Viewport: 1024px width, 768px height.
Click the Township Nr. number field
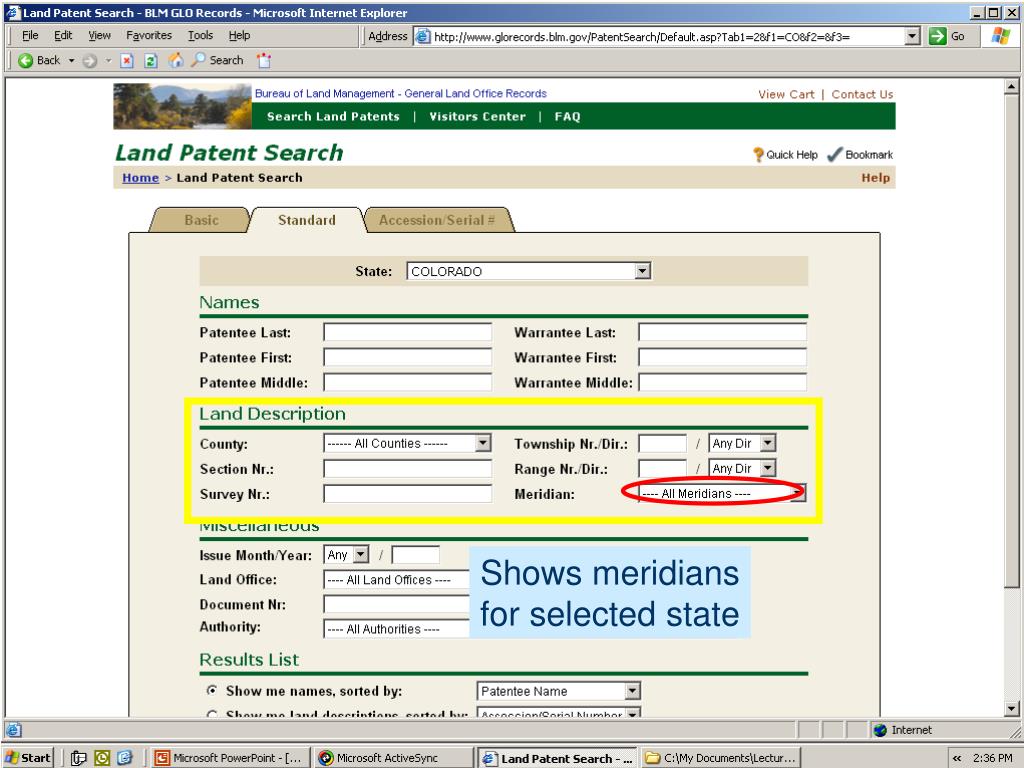coord(662,443)
